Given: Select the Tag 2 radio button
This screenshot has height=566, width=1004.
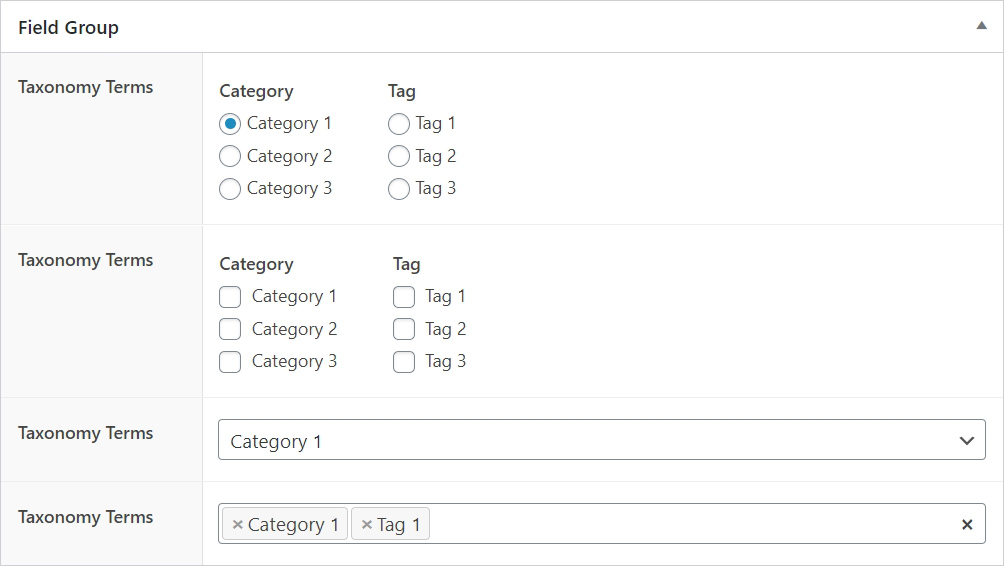Looking at the screenshot, I should click(x=399, y=156).
